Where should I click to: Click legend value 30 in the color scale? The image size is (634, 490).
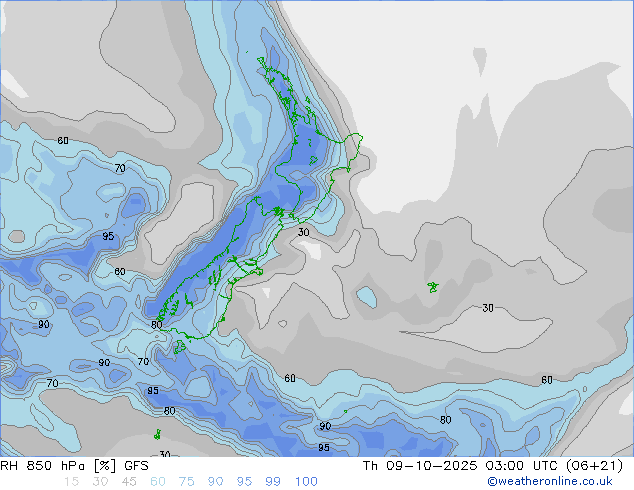pos(100,482)
